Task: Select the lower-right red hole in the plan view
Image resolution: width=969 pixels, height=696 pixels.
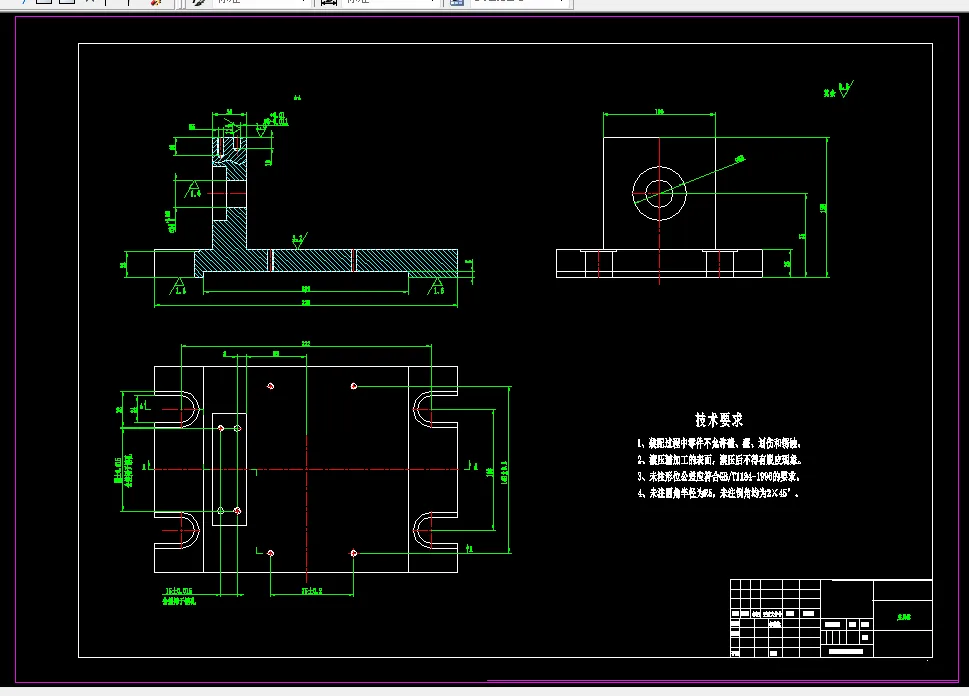Action: (x=353, y=553)
